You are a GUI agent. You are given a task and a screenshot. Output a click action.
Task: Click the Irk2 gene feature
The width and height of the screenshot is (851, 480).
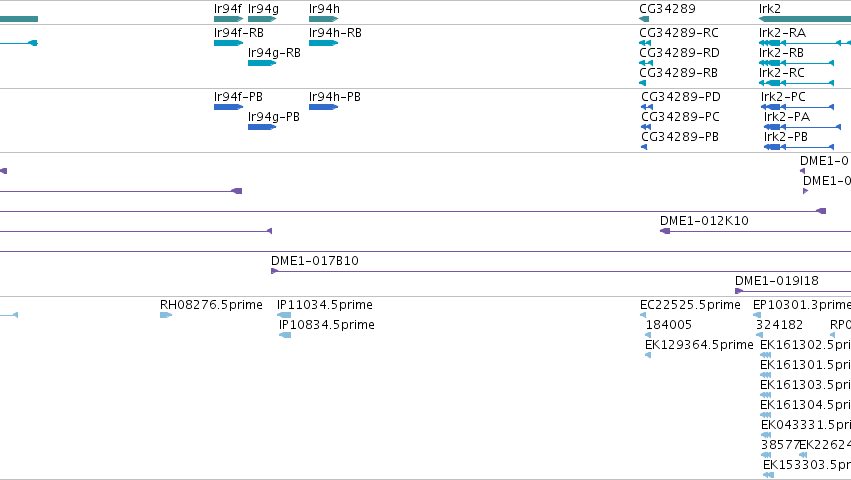tap(805, 19)
